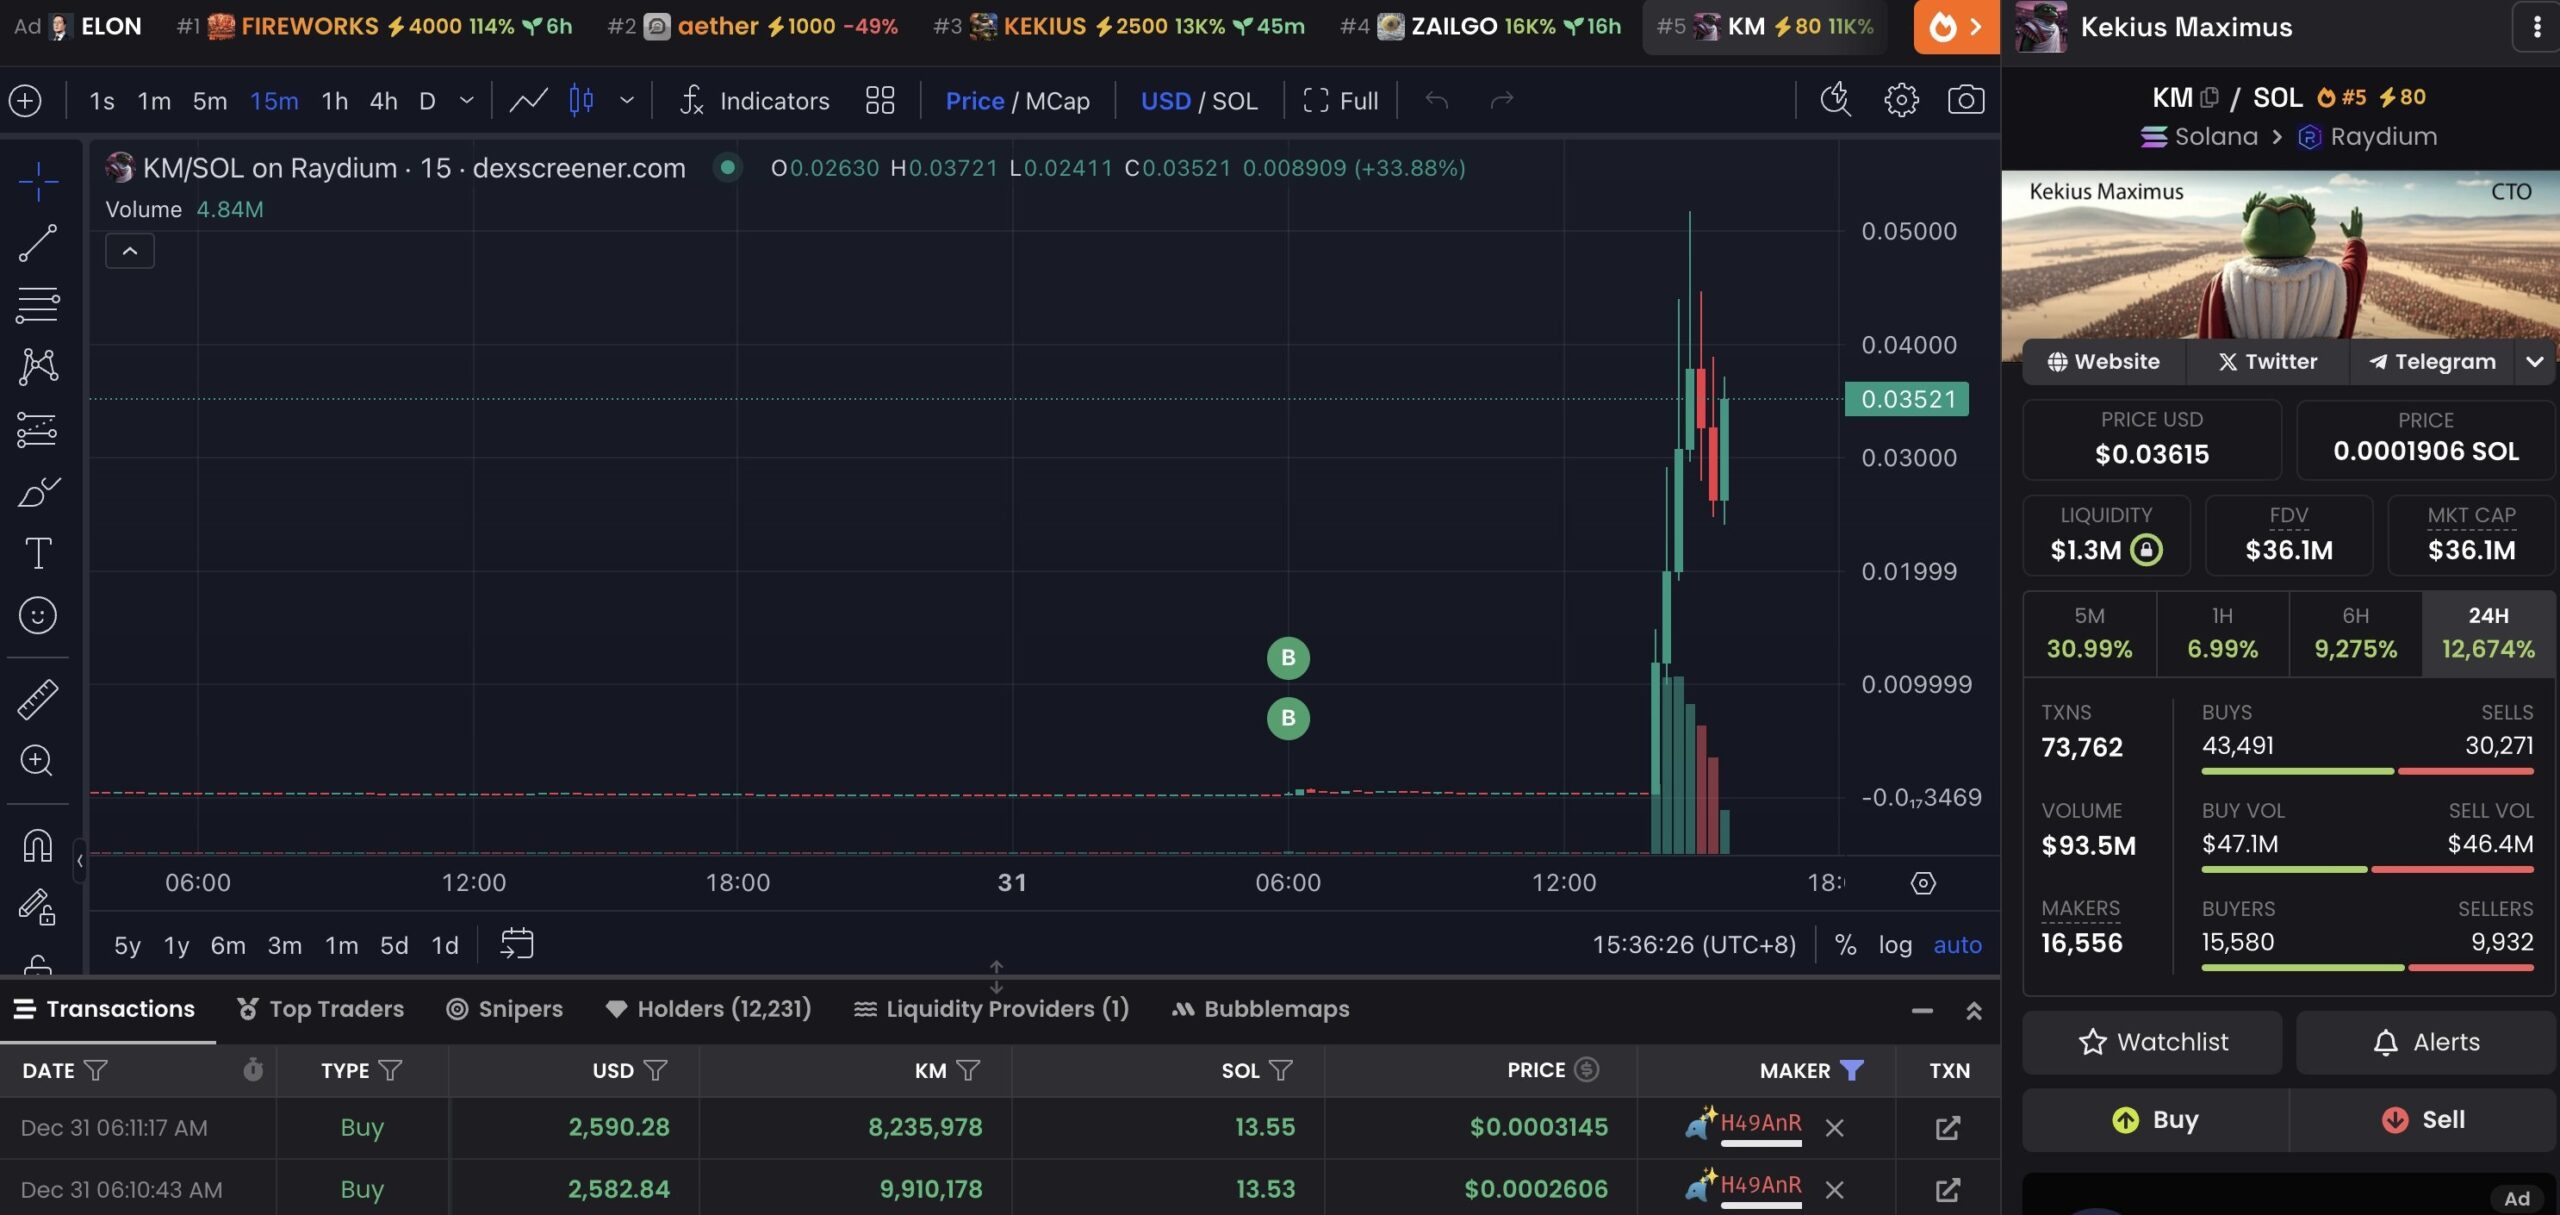Image resolution: width=2560 pixels, height=1215 pixels.
Task: Open the Liquidity Providers tab
Action: pos(991,1009)
